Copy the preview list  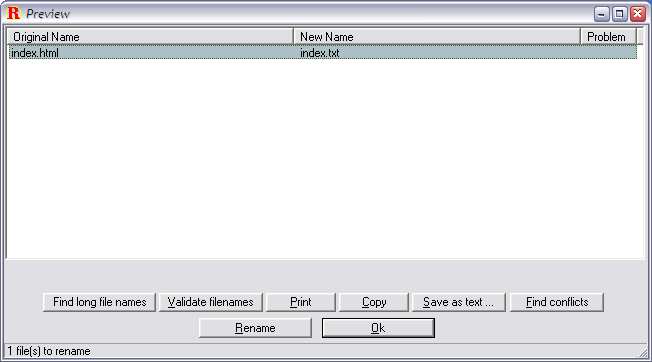(374, 302)
